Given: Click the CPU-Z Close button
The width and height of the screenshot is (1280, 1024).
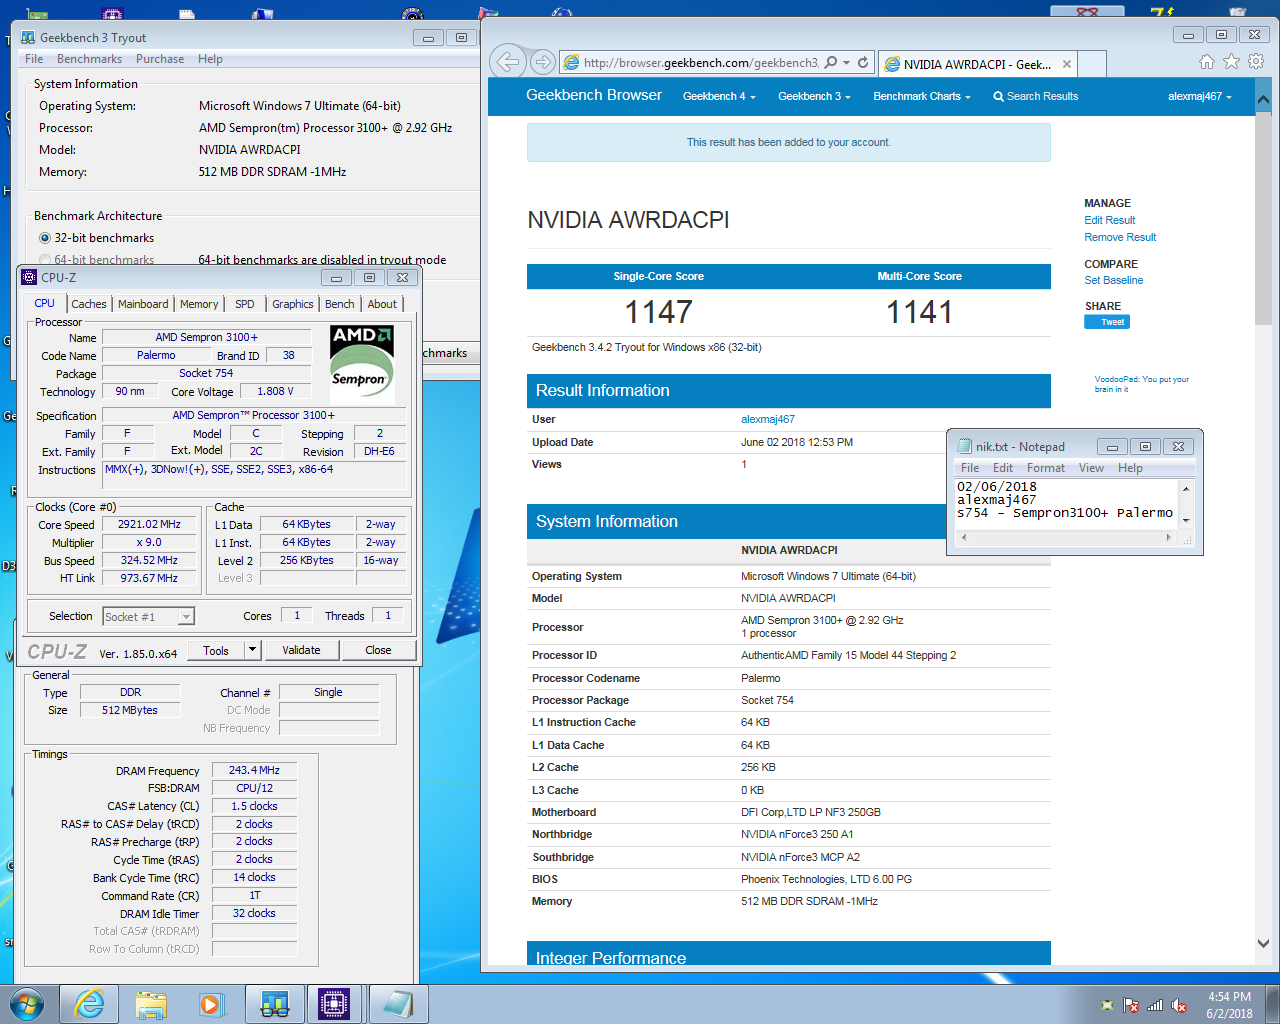Looking at the screenshot, I should point(378,650).
